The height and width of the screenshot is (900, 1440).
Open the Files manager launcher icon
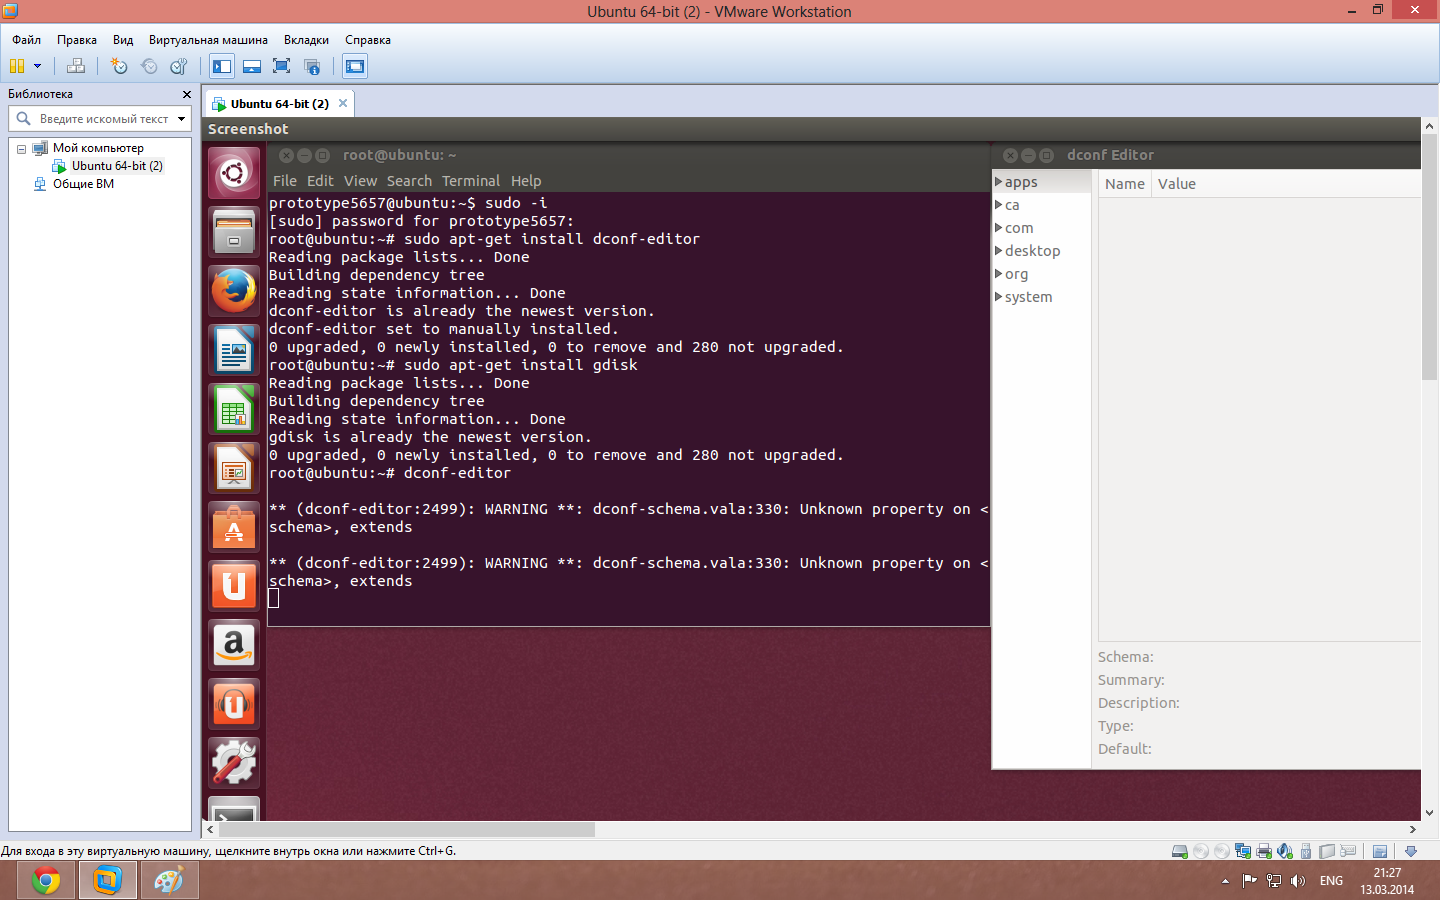click(234, 232)
